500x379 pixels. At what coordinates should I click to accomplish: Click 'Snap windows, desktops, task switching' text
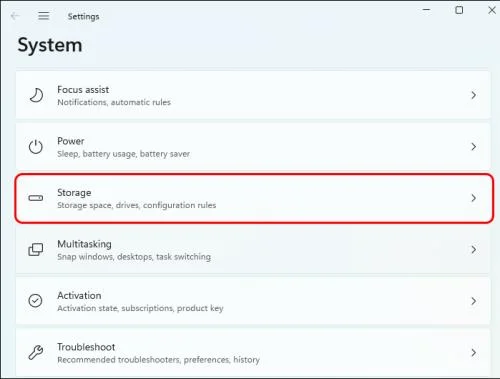[134, 257]
